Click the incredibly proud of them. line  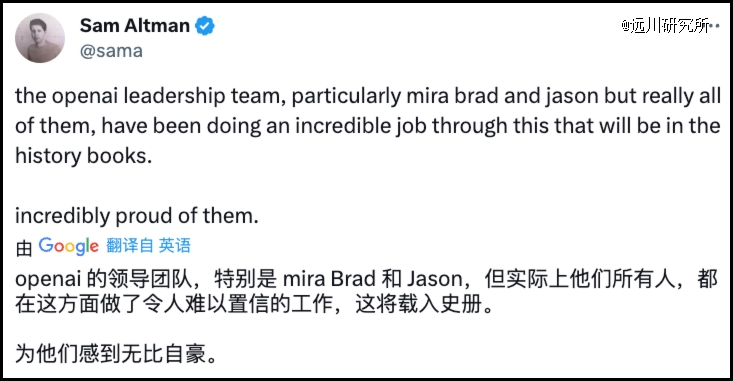coord(137,216)
